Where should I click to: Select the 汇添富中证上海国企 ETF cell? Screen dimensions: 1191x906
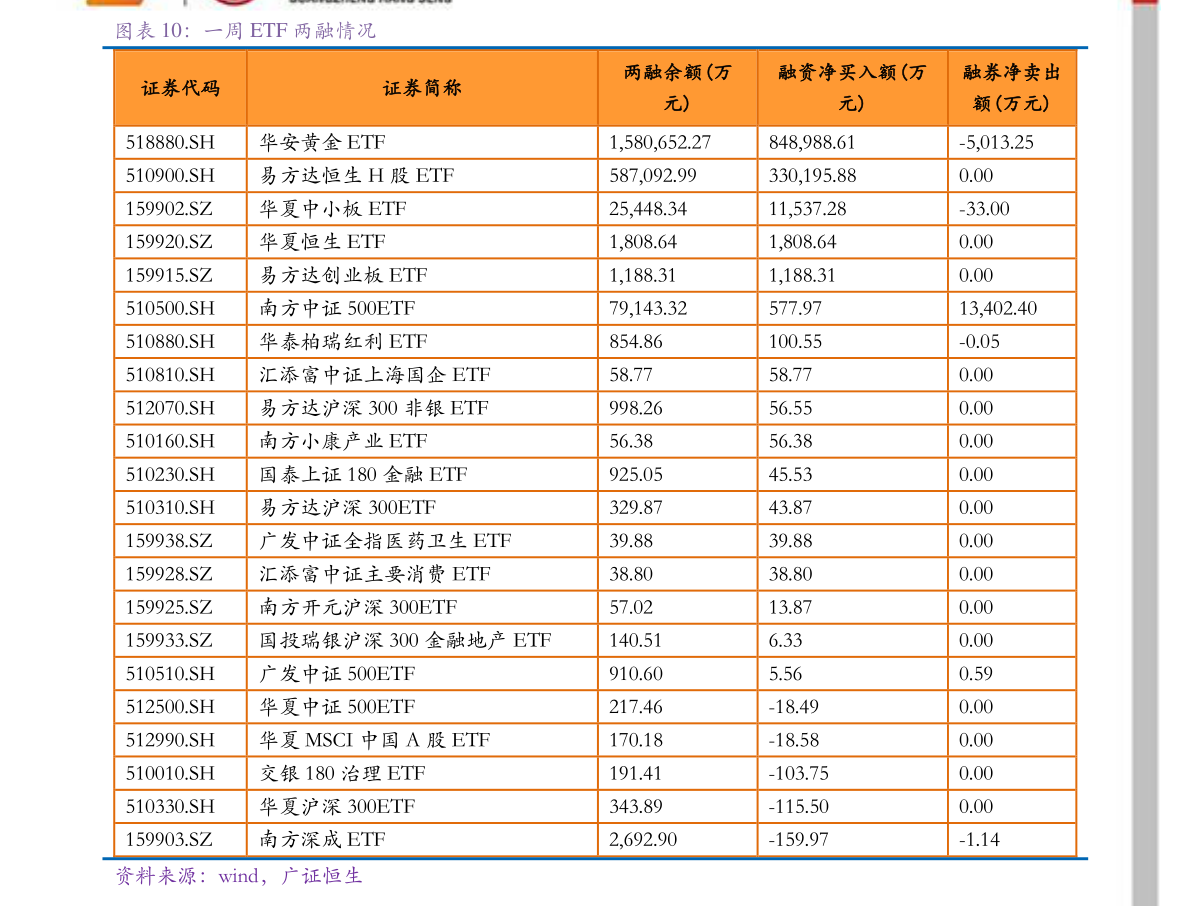click(x=375, y=375)
